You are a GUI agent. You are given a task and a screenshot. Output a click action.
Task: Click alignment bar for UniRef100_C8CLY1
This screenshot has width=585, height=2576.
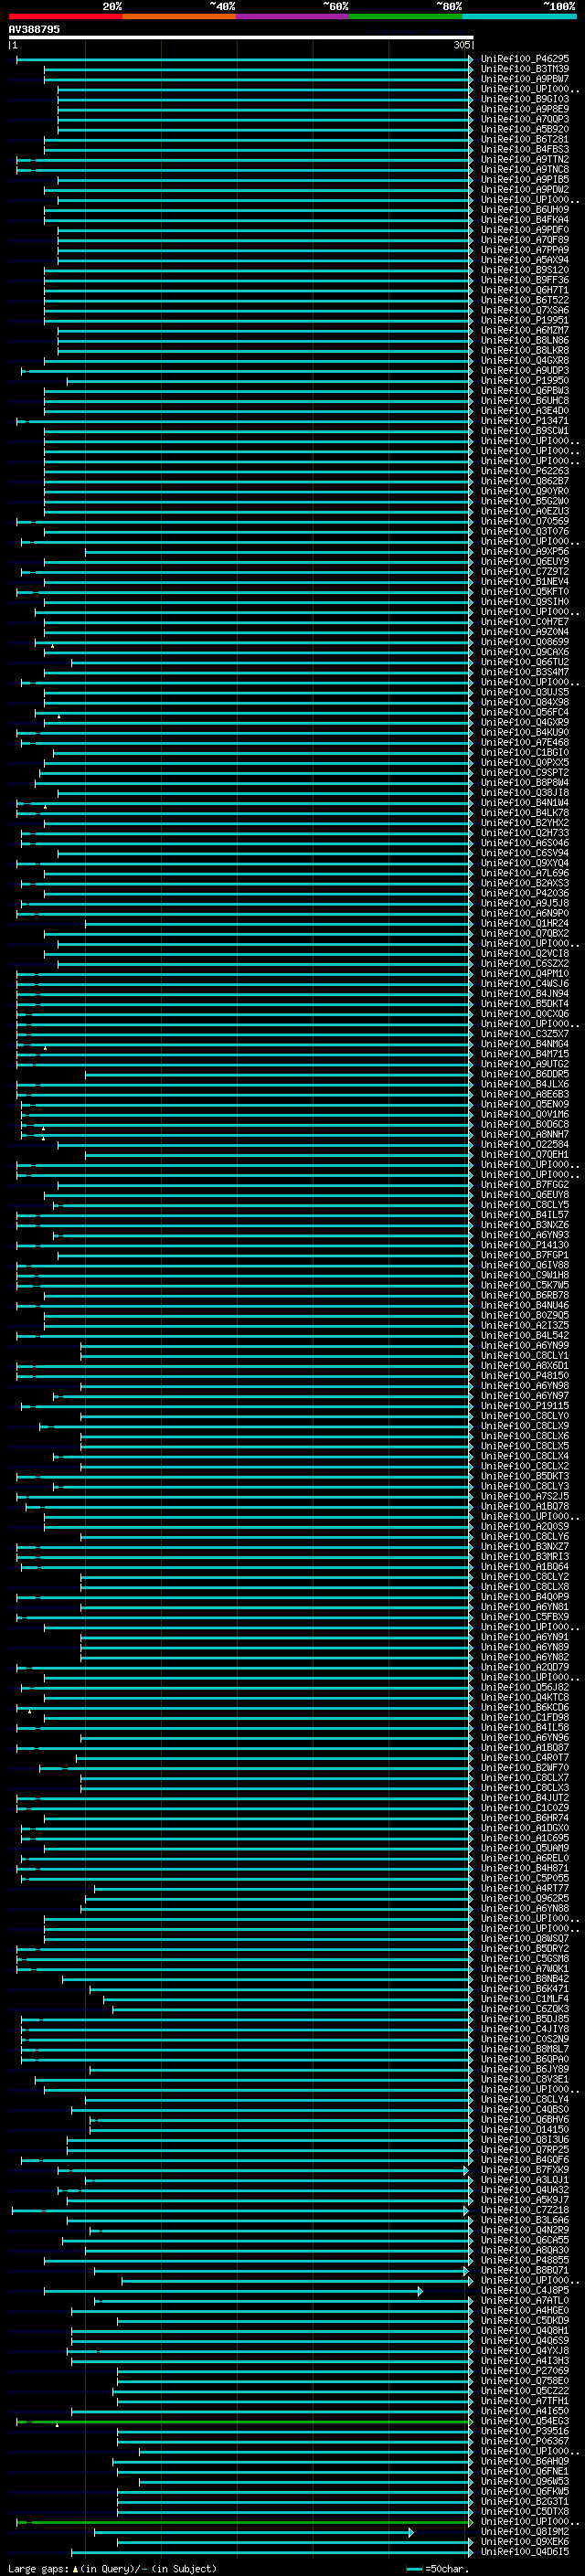point(276,1356)
